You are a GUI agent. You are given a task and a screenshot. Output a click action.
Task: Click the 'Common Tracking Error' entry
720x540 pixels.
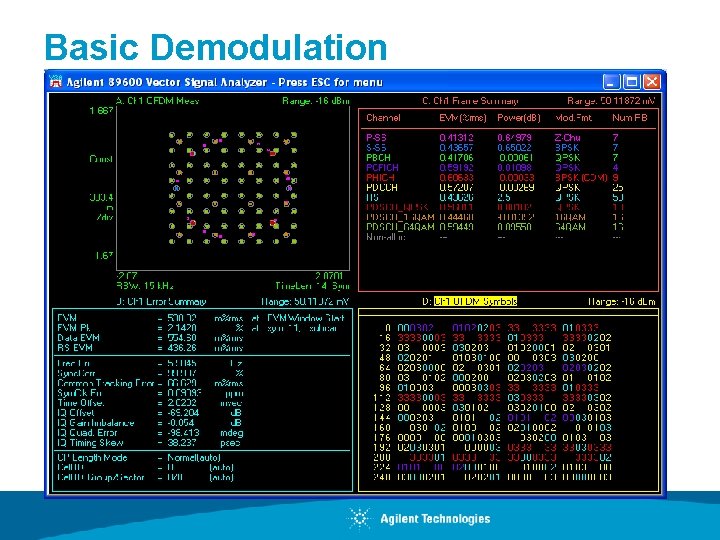tap(105, 383)
